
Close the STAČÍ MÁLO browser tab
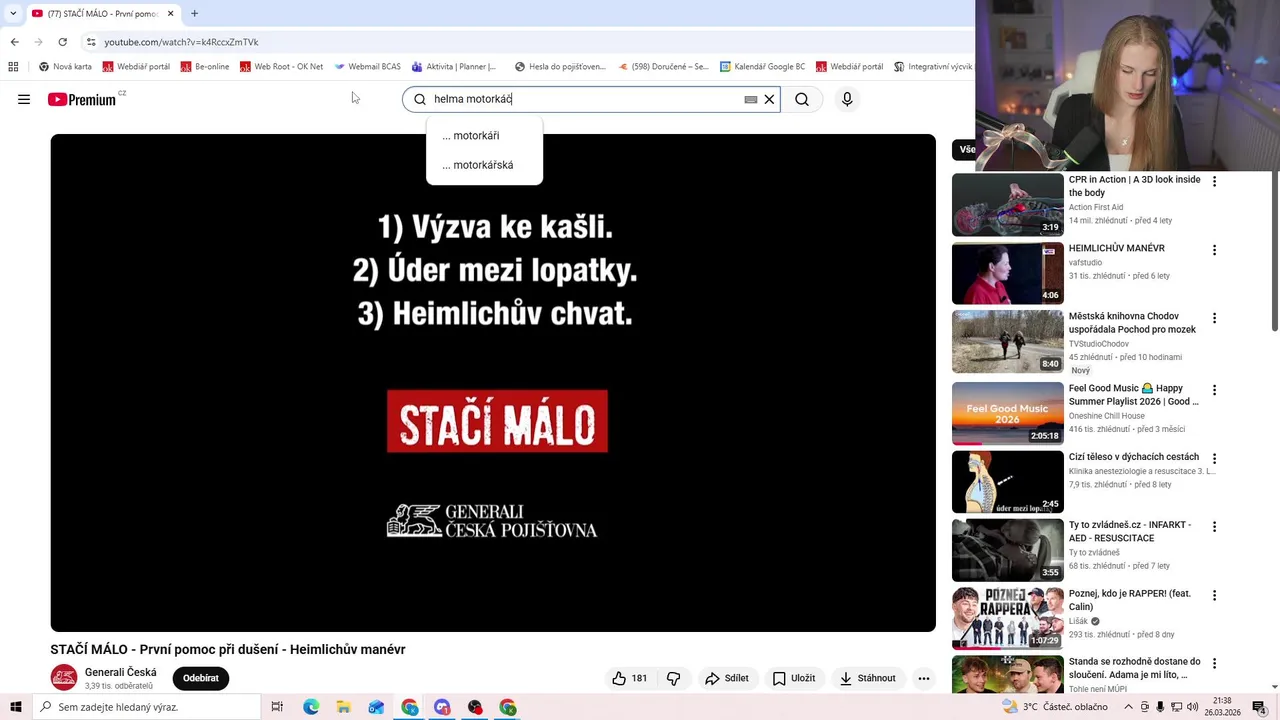(171, 14)
